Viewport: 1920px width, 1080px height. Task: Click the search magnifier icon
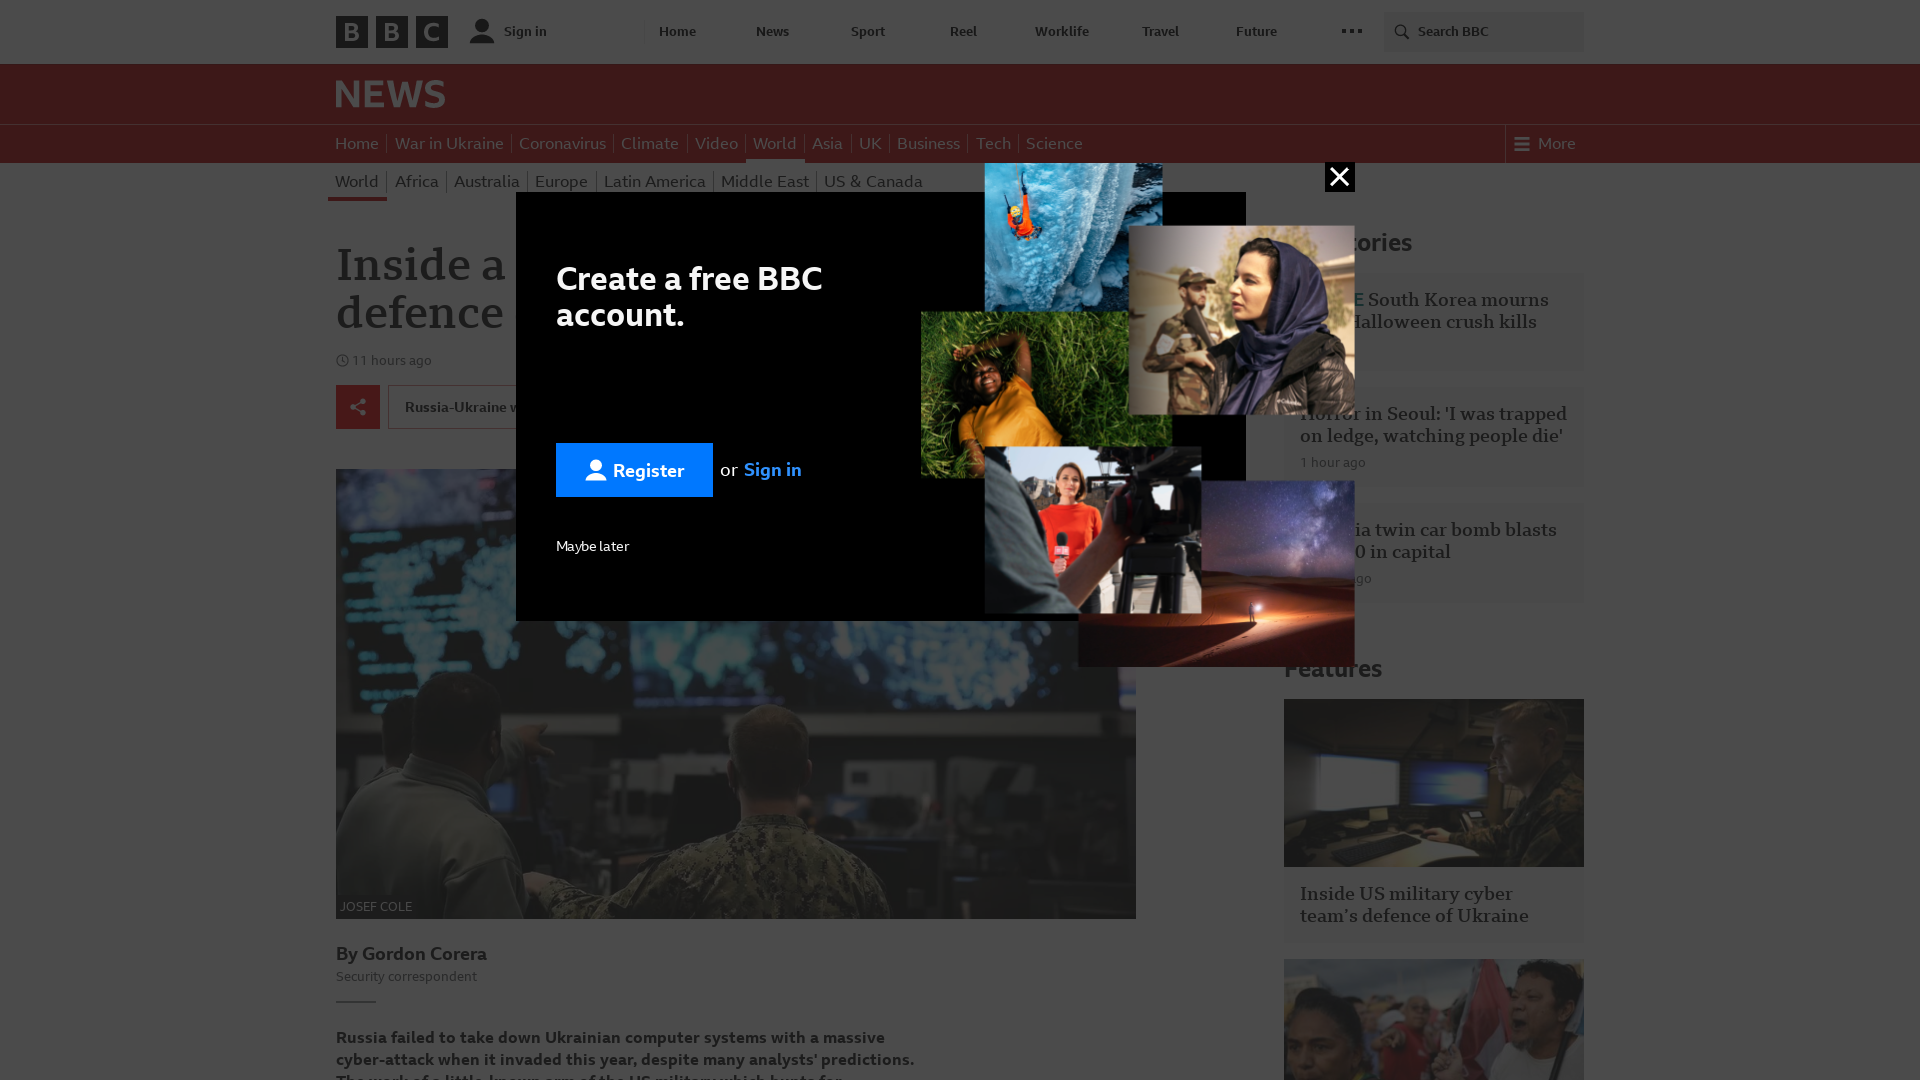1402,32
